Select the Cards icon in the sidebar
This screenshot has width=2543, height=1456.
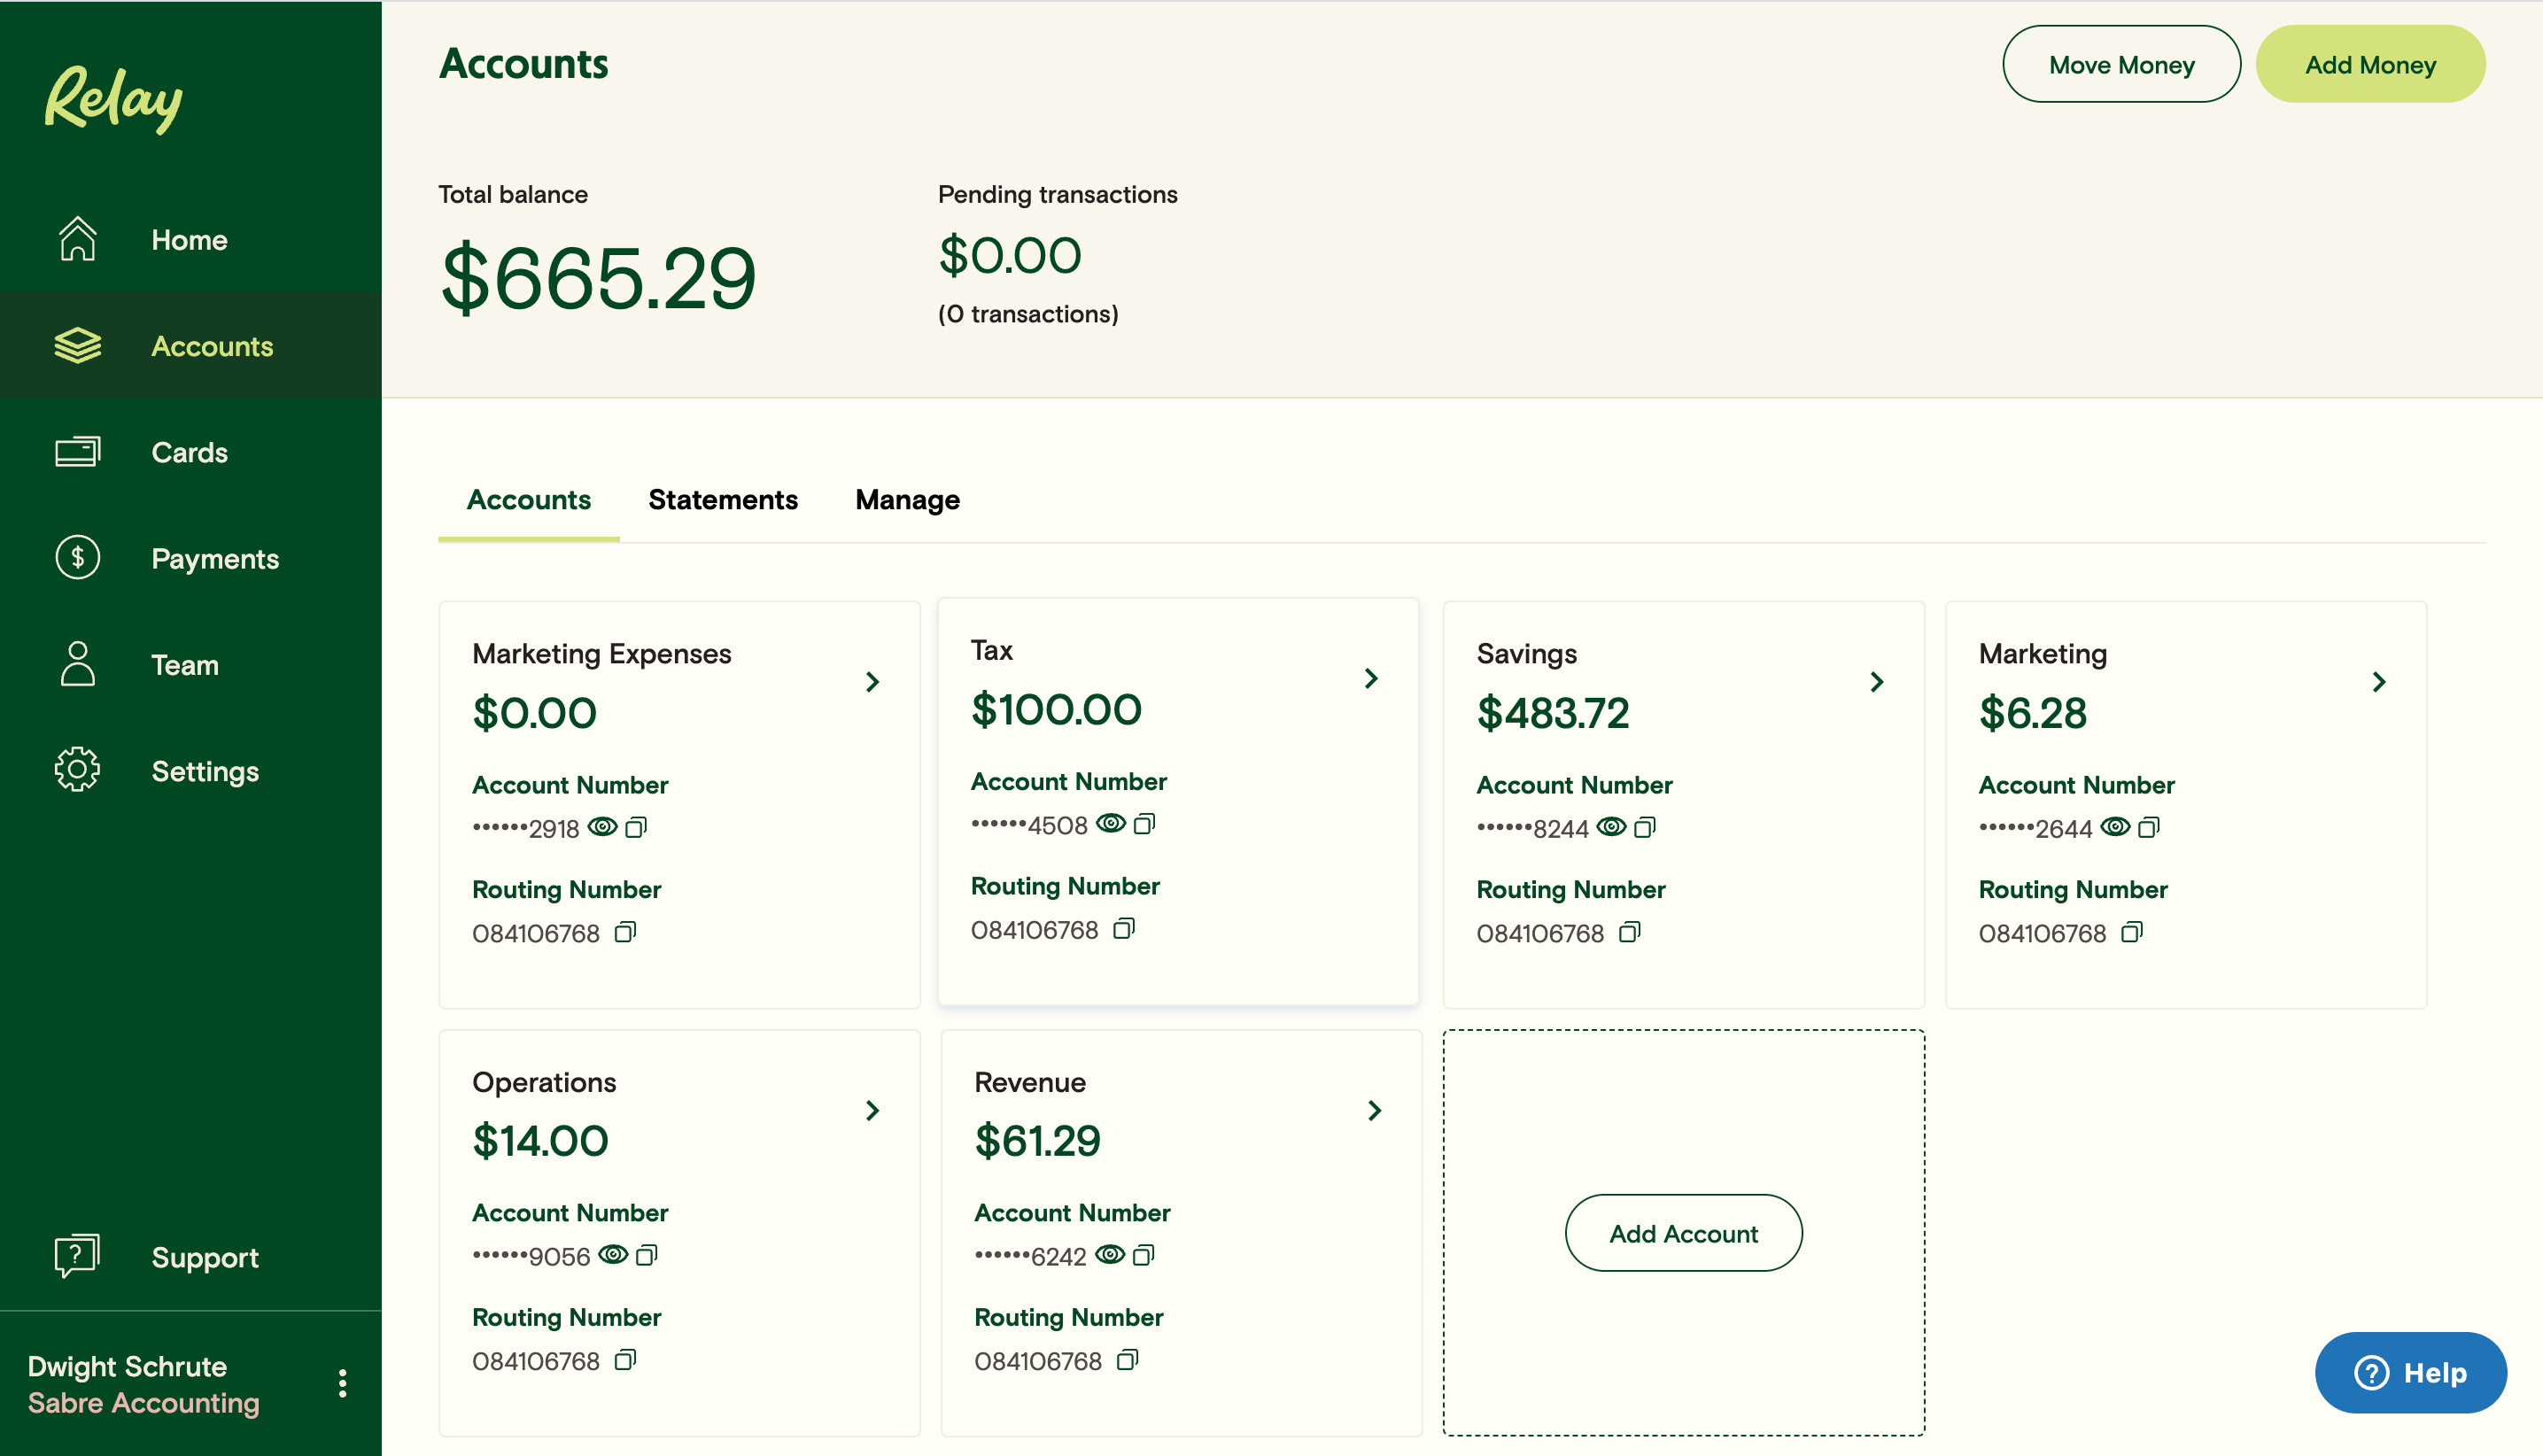[x=79, y=452]
